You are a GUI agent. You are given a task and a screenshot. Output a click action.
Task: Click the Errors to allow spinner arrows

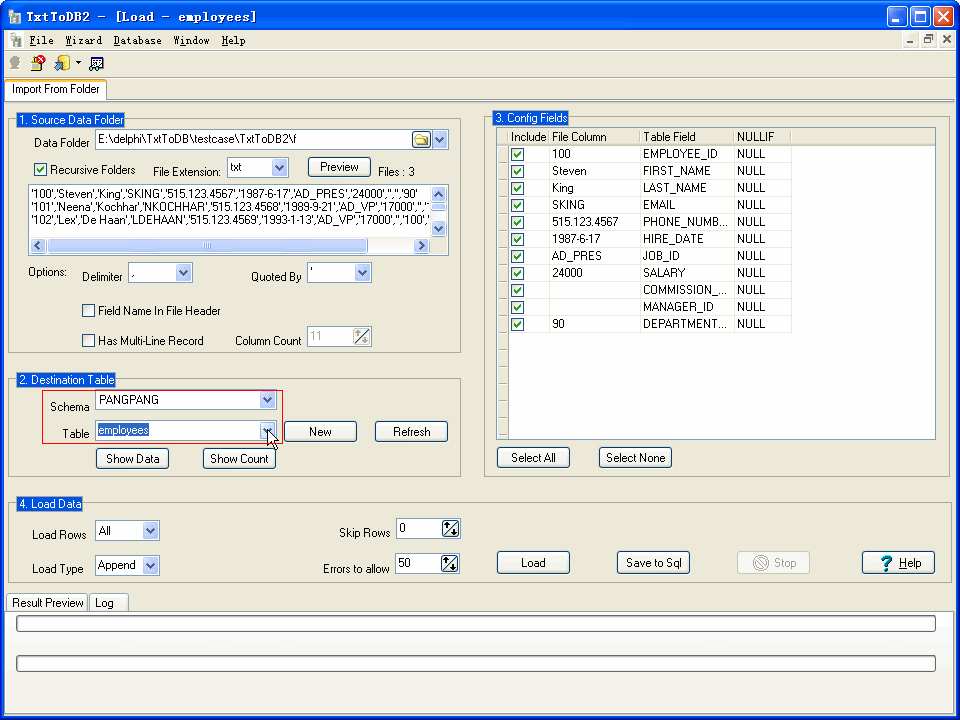[450, 563]
